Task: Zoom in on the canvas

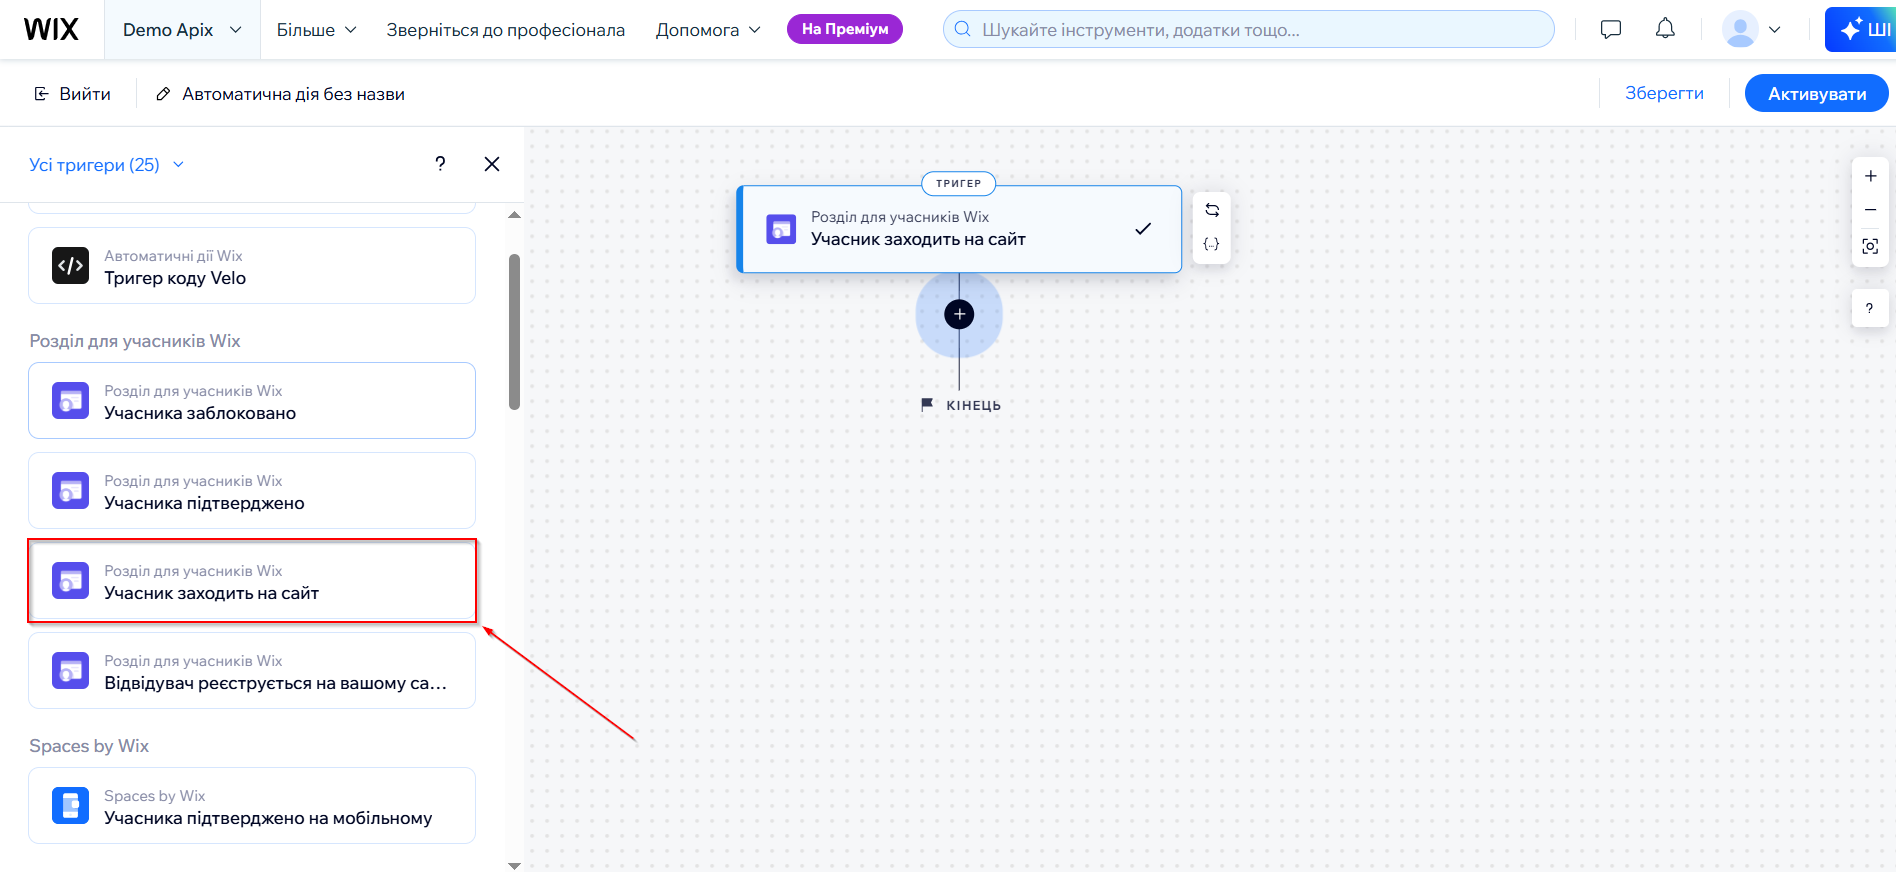Action: coord(1870,176)
